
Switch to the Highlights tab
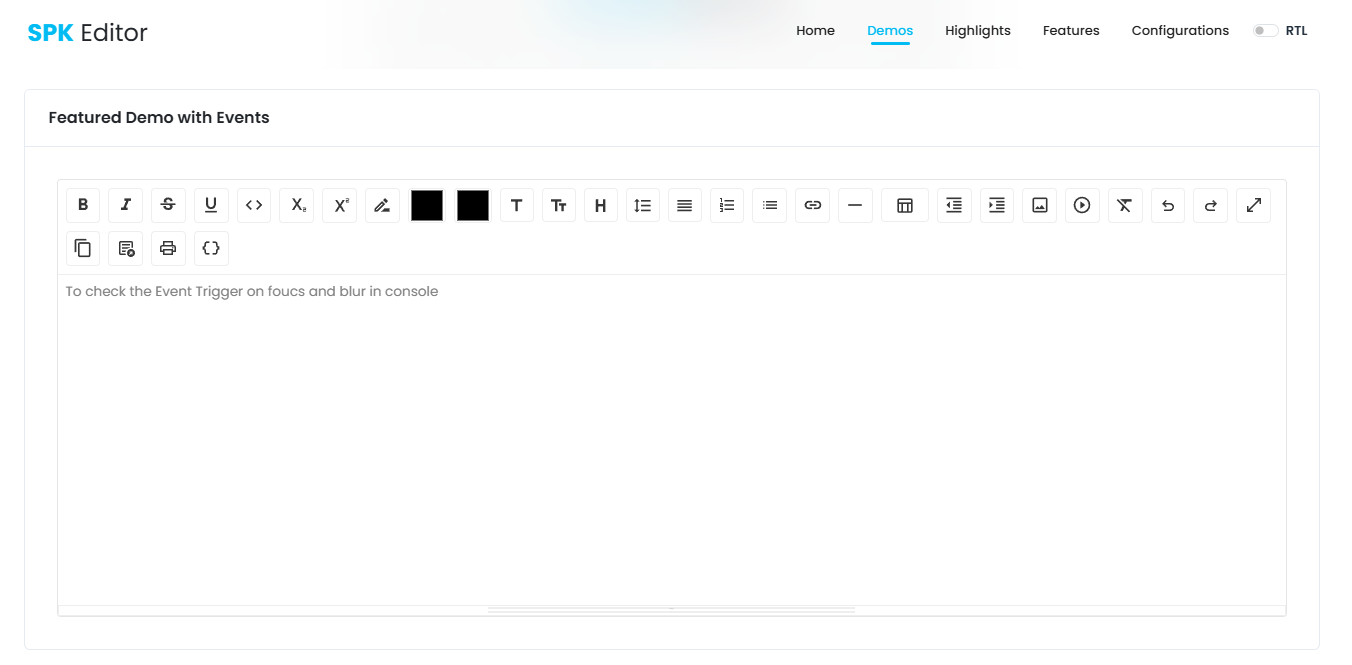coord(978,30)
